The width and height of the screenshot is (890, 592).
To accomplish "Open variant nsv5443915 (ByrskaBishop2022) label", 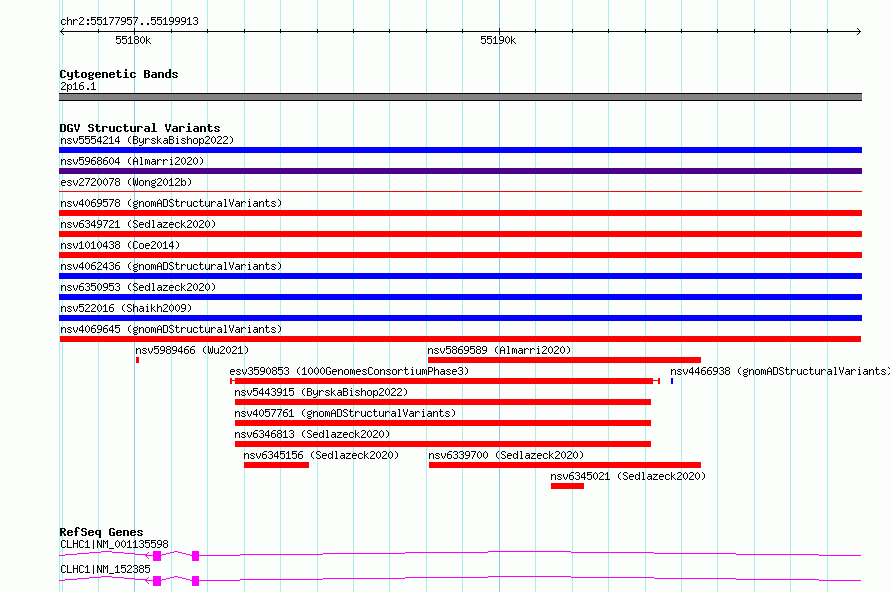I will pyautogui.click(x=321, y=392).
